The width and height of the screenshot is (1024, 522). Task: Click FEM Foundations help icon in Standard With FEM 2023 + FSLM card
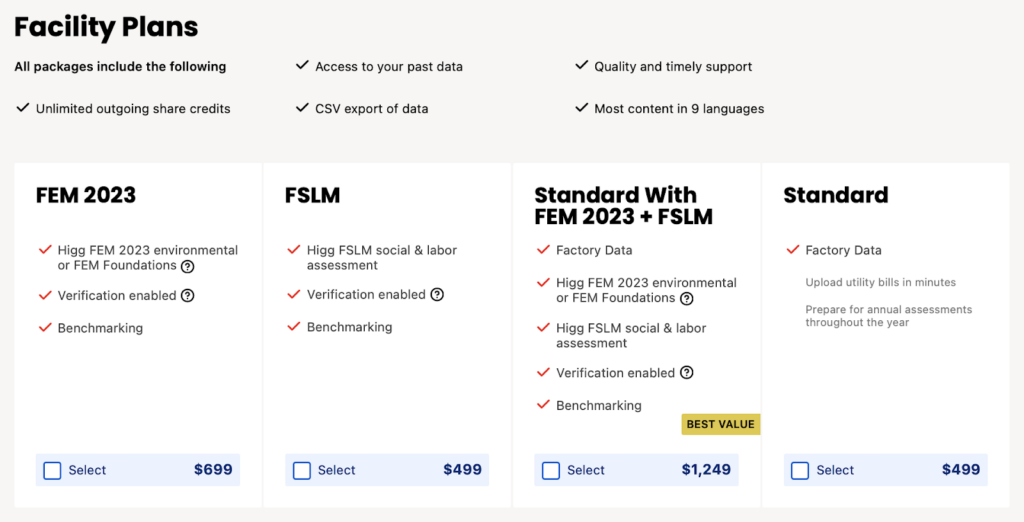[686, 299]
